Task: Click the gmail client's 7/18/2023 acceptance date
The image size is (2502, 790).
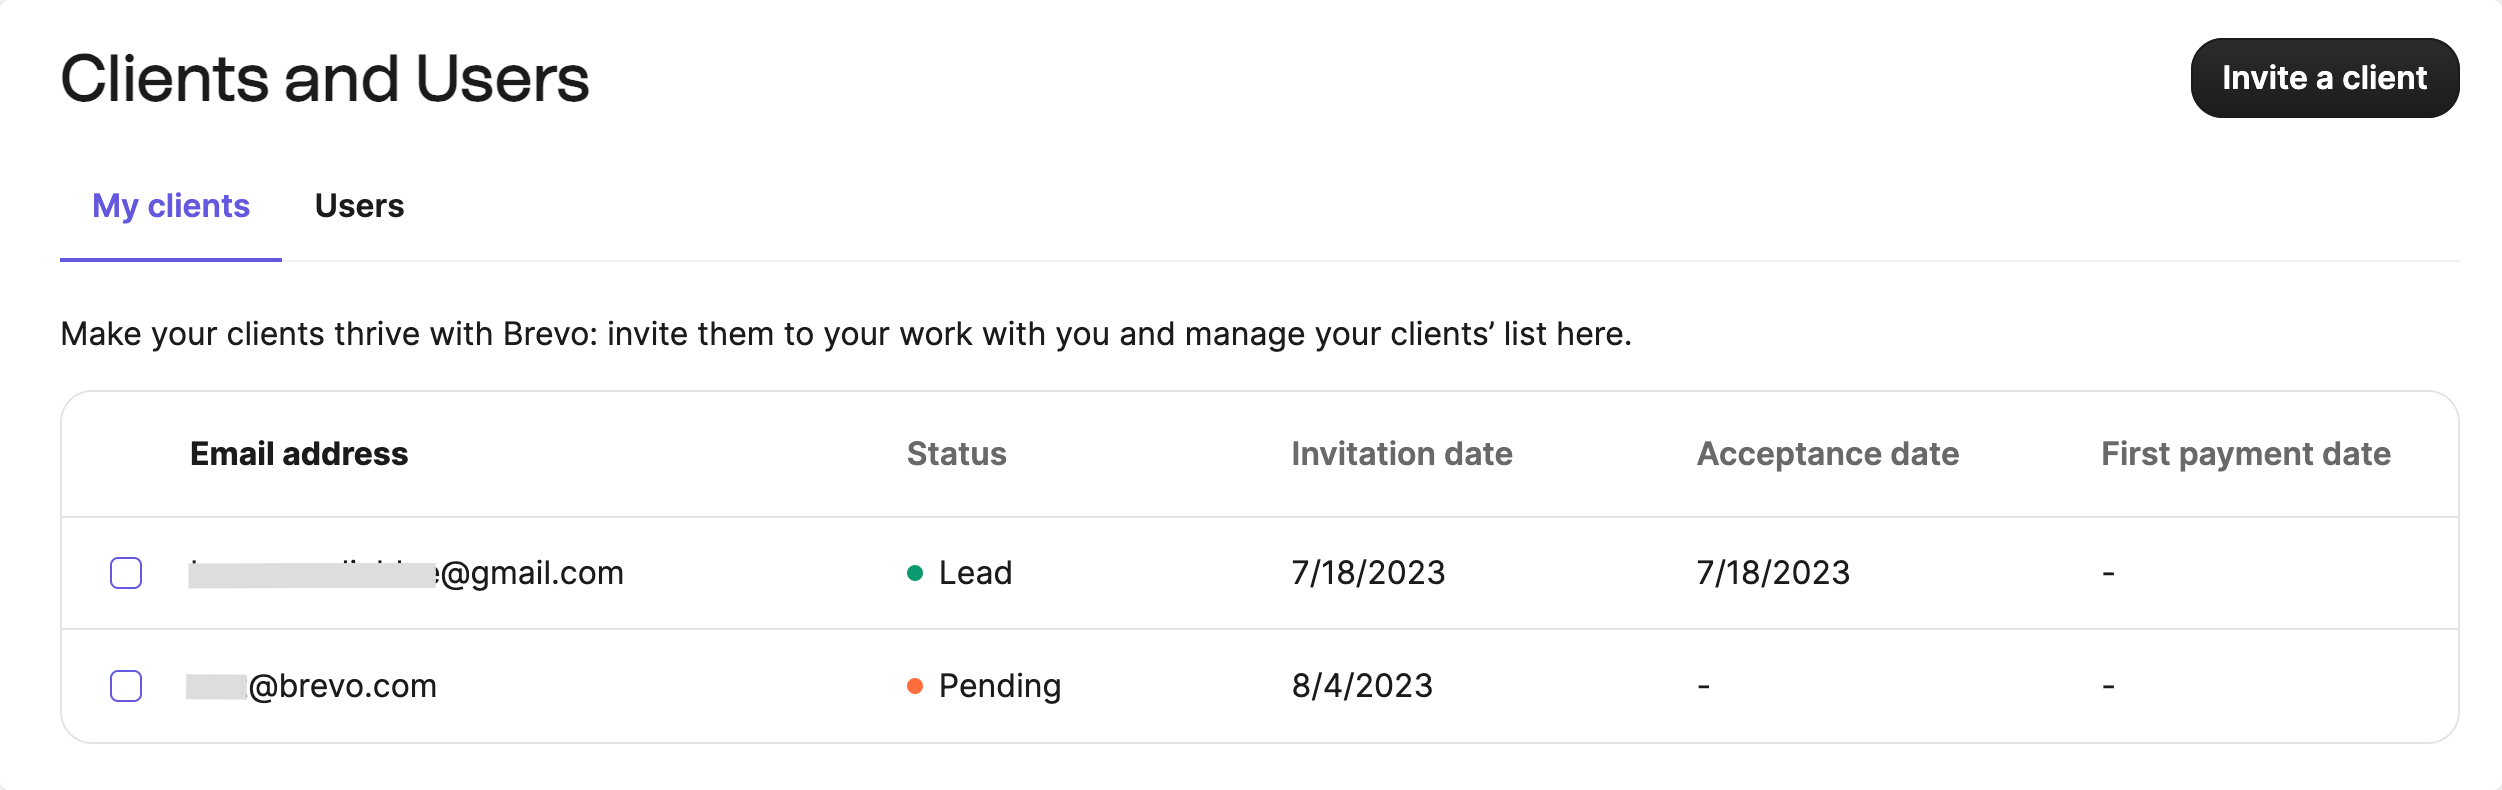Action: click(x=1773, y=573)
